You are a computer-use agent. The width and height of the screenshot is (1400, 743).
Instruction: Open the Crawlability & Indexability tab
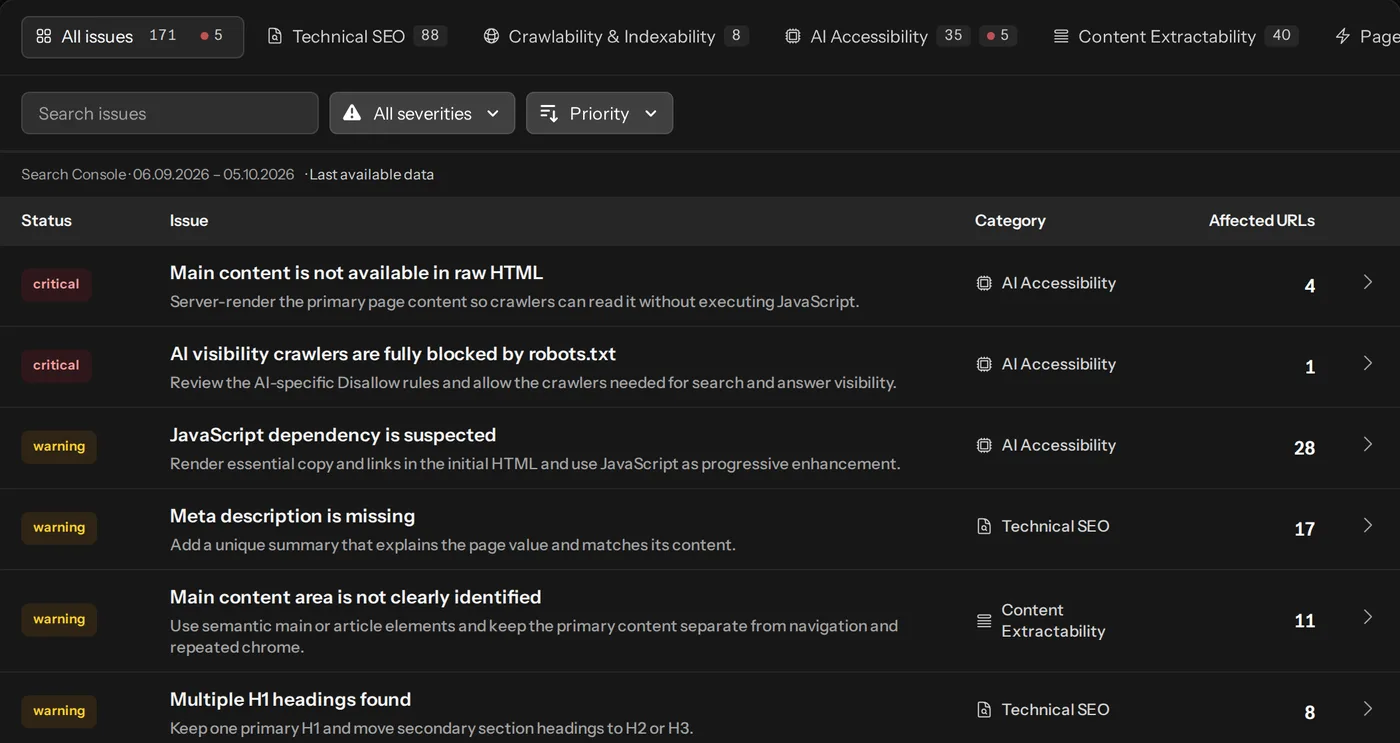[615, 36]
